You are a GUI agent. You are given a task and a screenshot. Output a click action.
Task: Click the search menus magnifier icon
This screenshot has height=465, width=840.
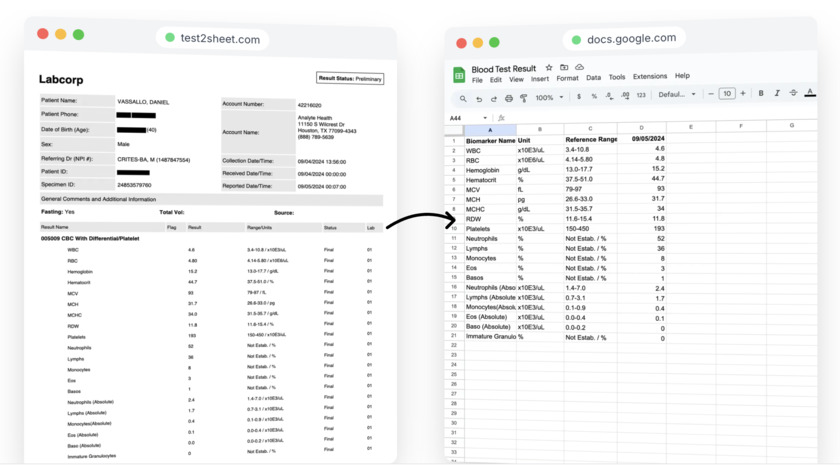pos(463,99)
